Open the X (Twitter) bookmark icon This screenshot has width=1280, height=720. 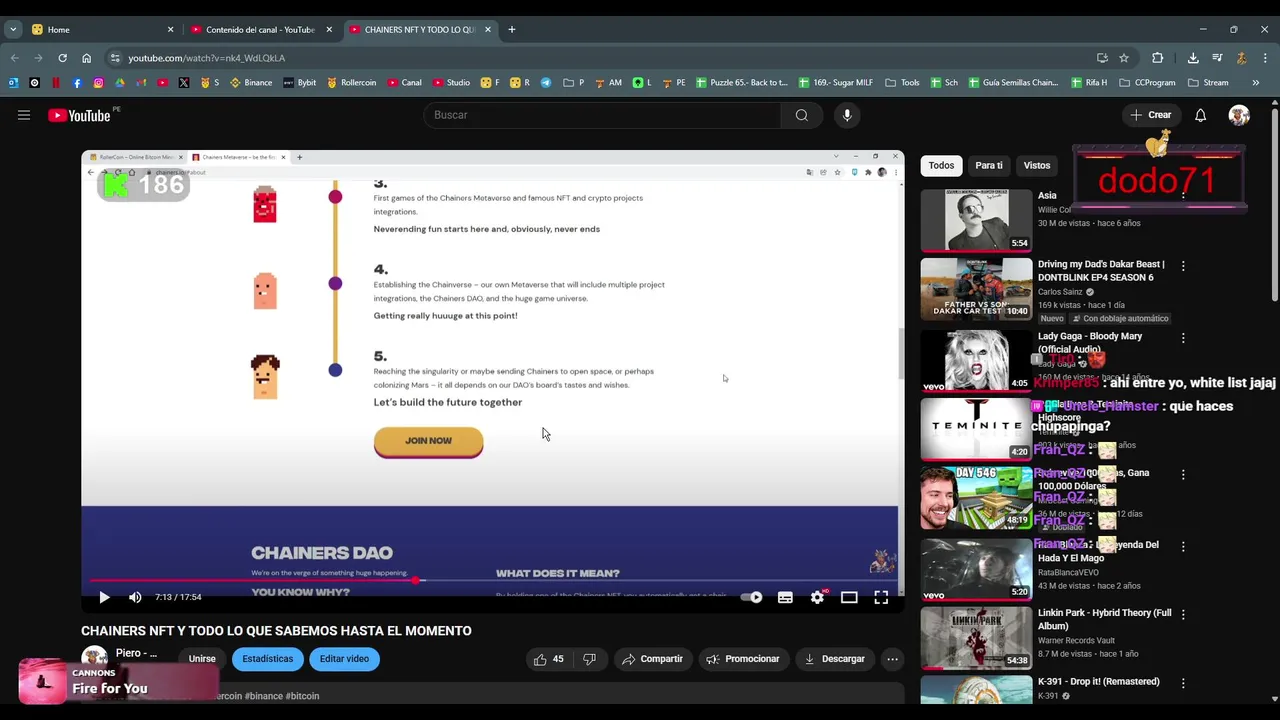click(184, 83)
